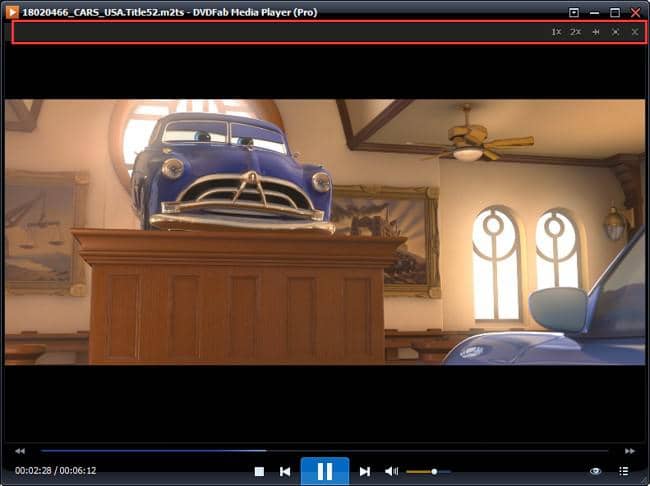Click the elapsed time 00:02:28 display
This screenshot has height=486, width=650.
pos(33,471)
